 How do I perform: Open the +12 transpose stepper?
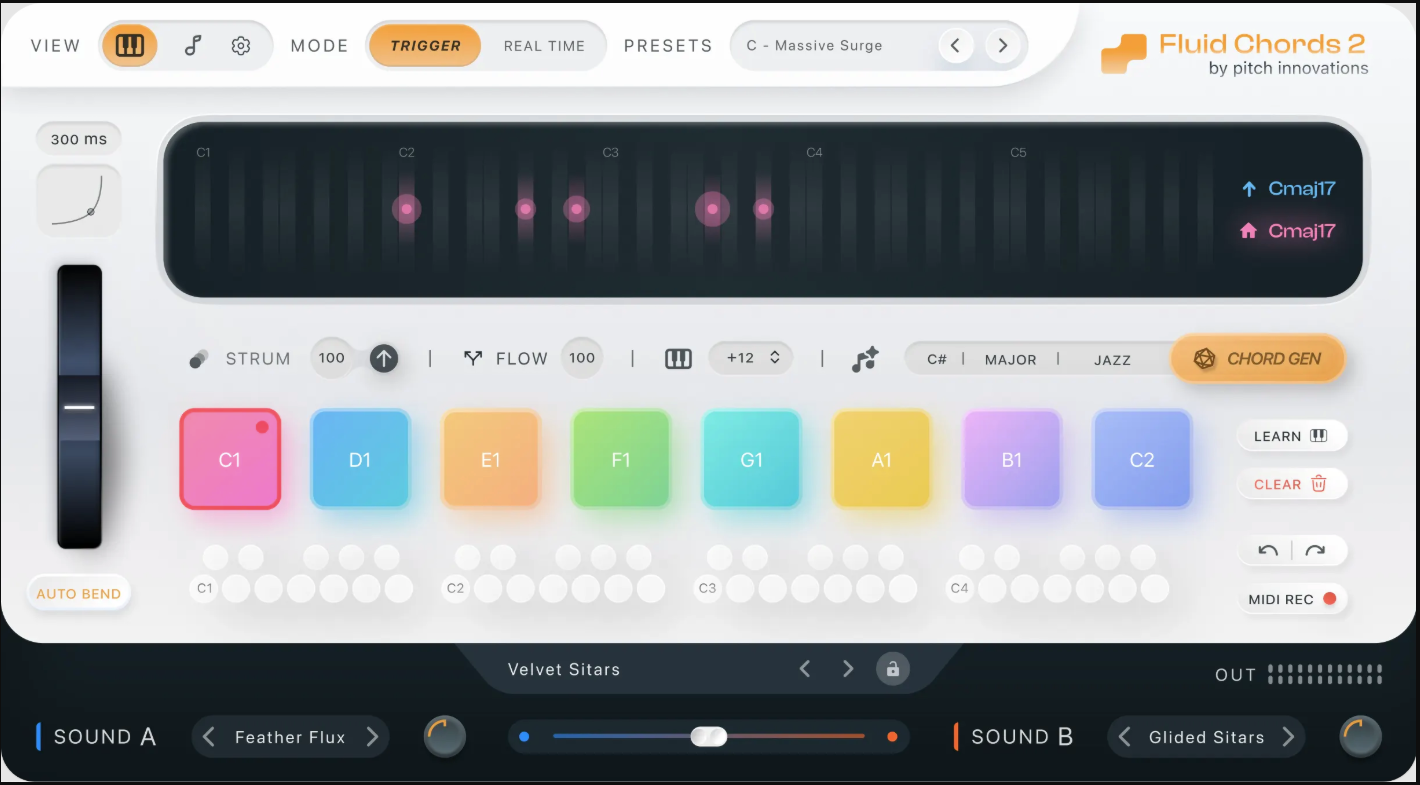click(x=751, y=357)
